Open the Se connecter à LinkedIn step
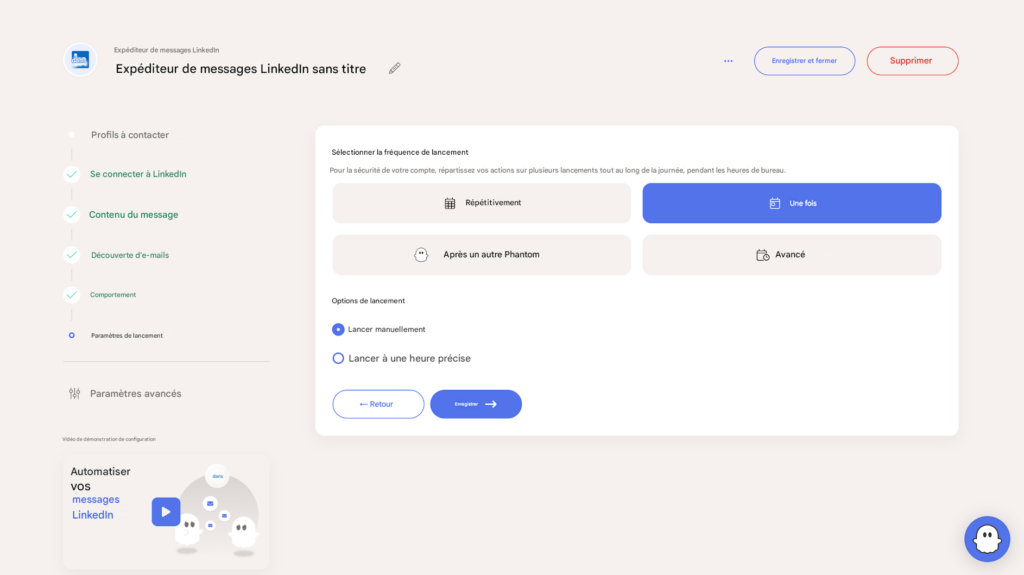The image size is (1024, 575). coord(138,174)
